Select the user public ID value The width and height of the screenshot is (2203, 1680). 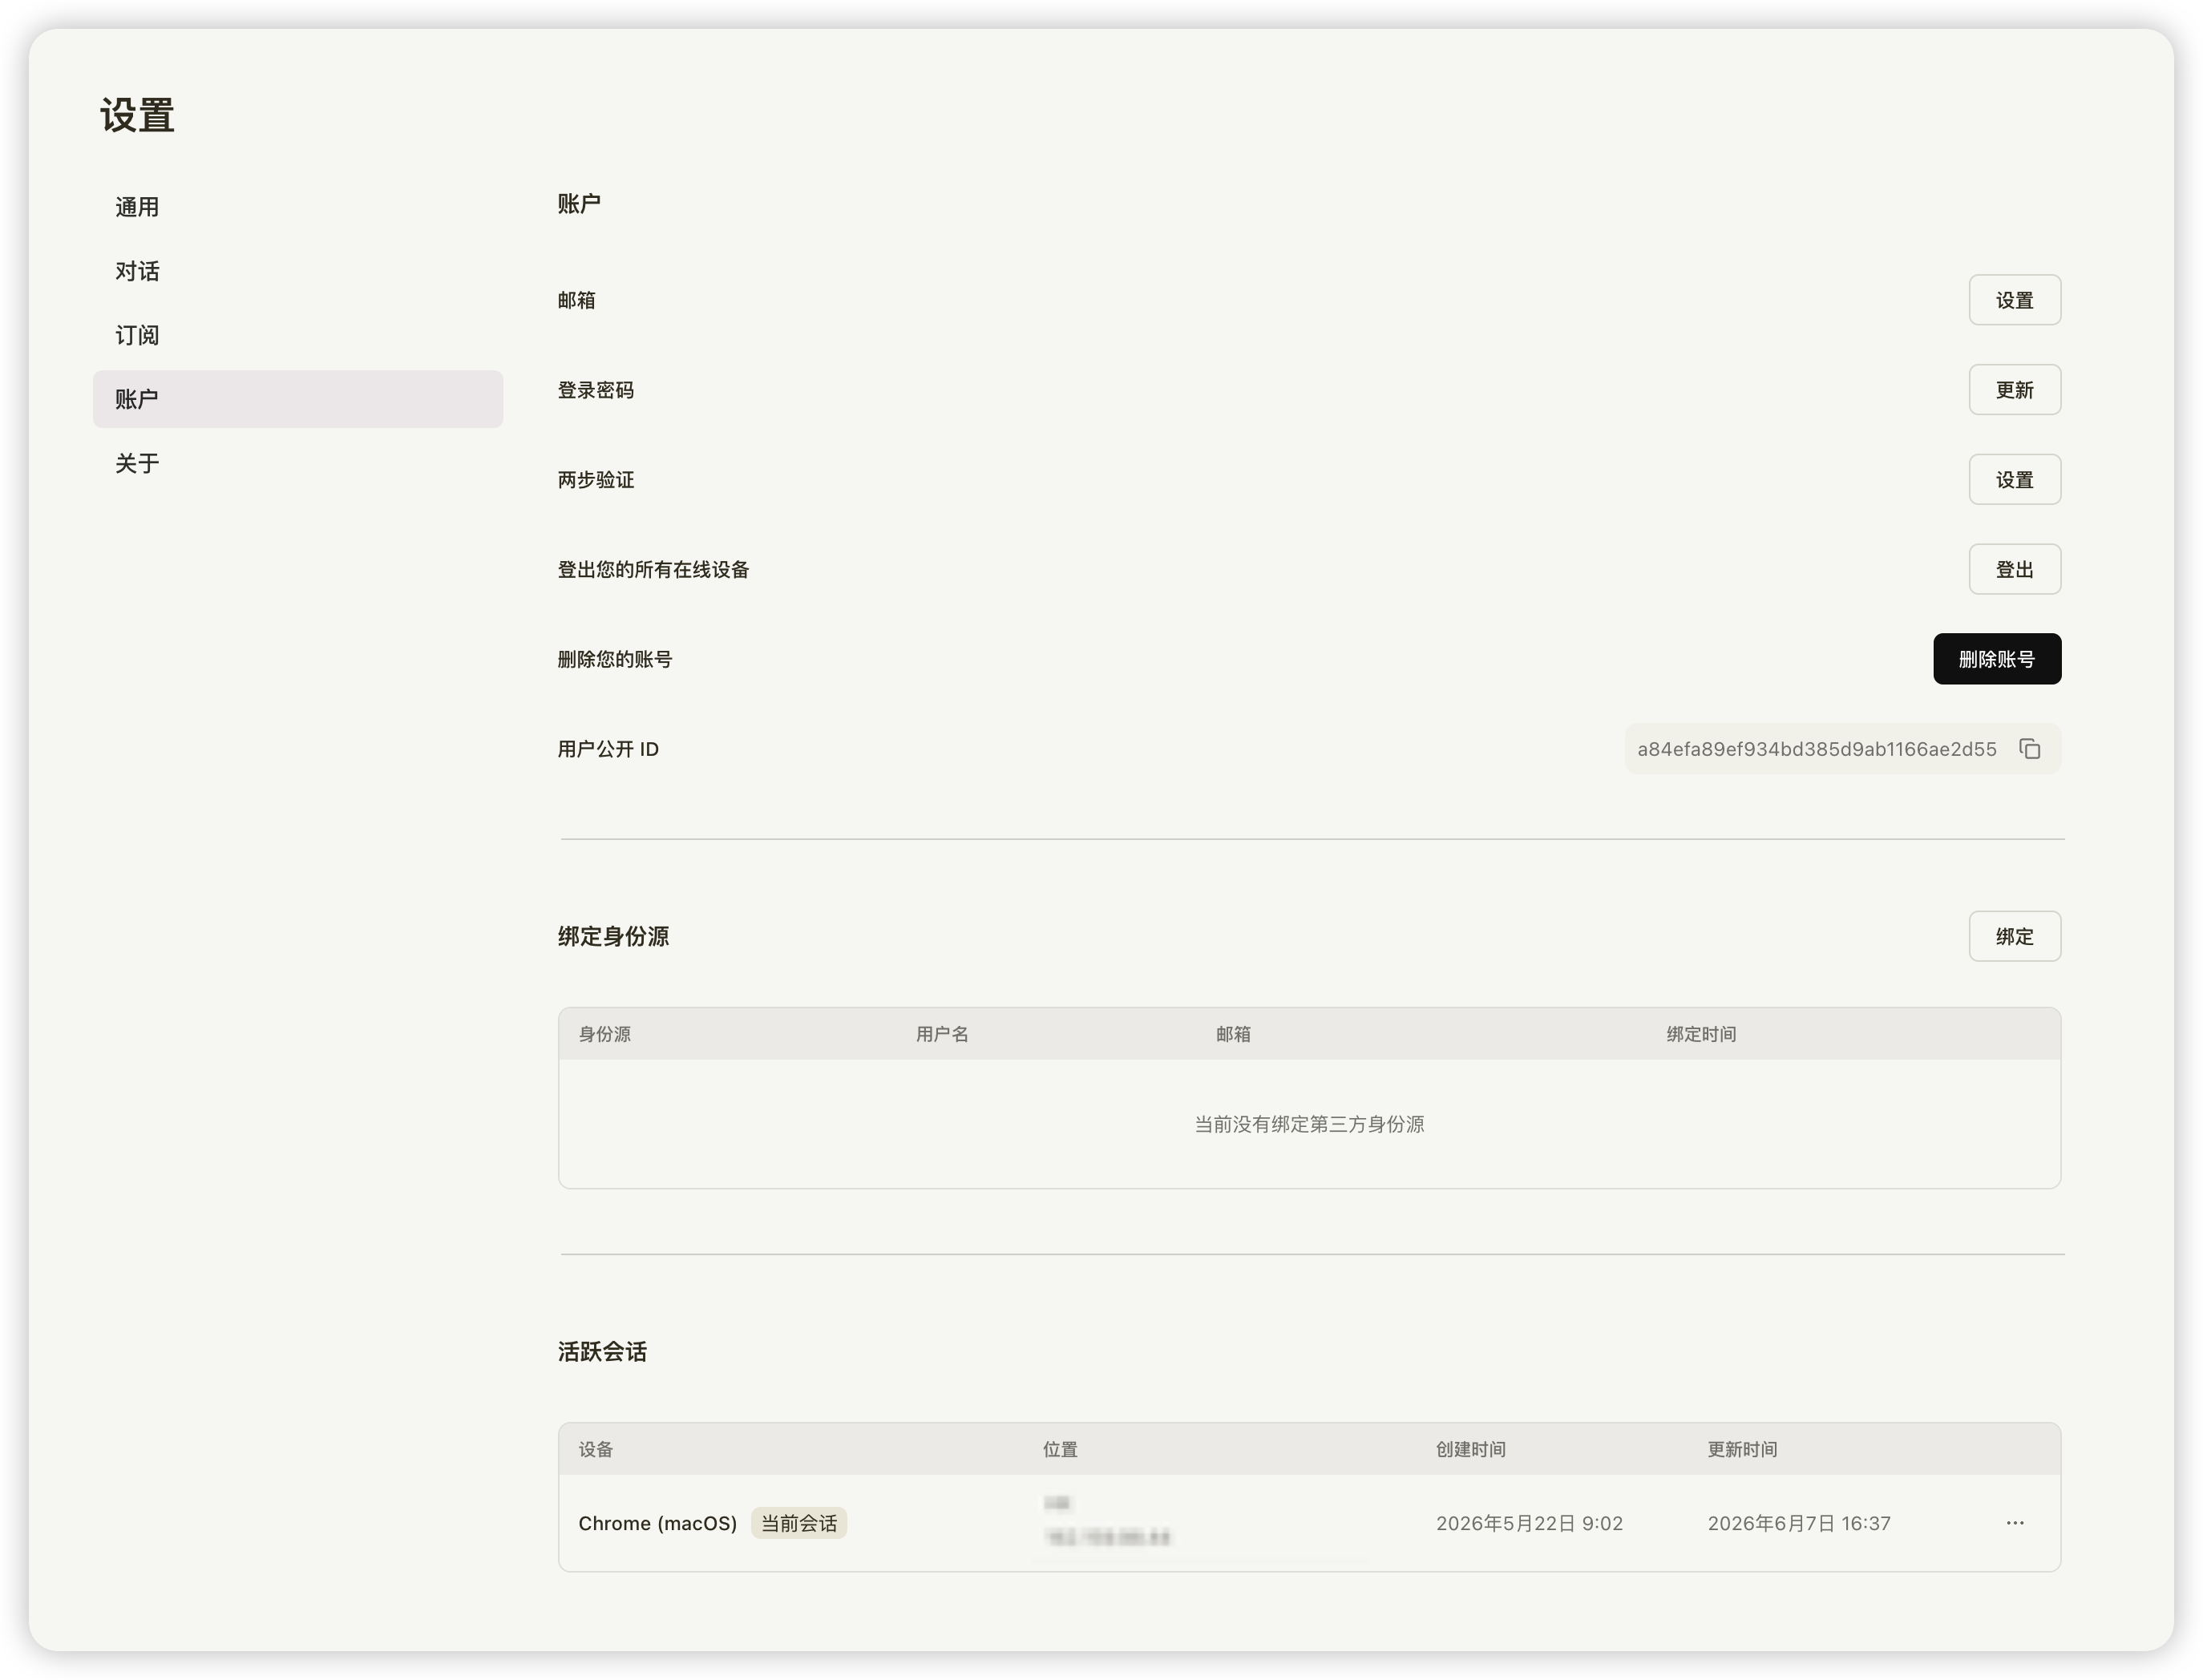tap(1816, 749)
